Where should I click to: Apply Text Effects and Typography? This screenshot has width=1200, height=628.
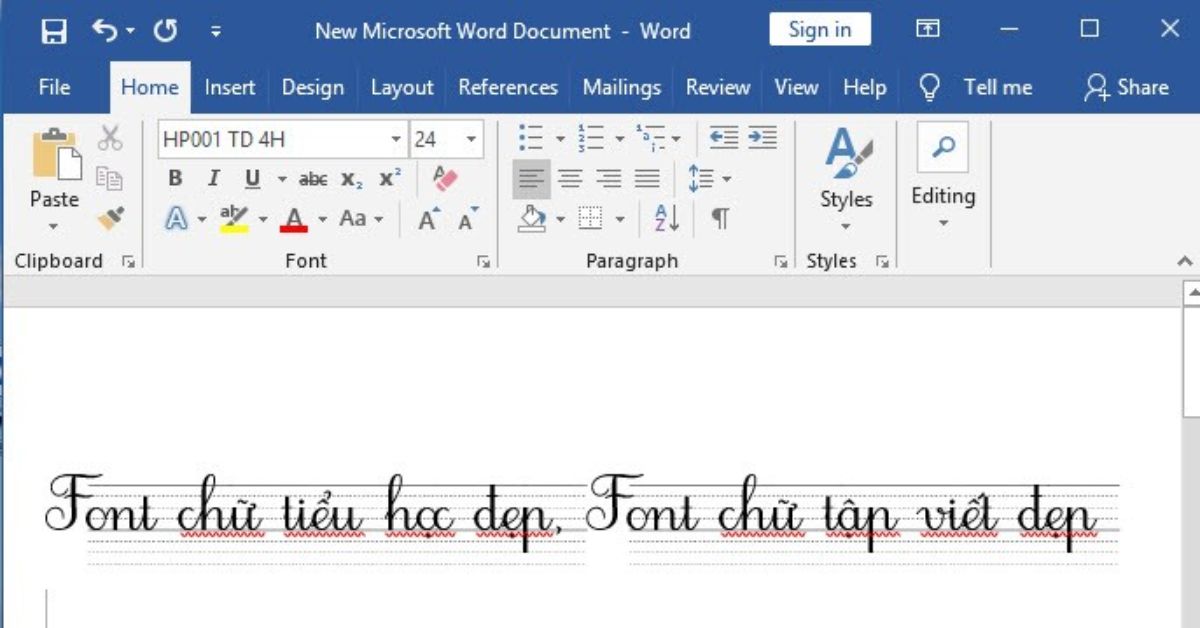(x=177, y=218)
